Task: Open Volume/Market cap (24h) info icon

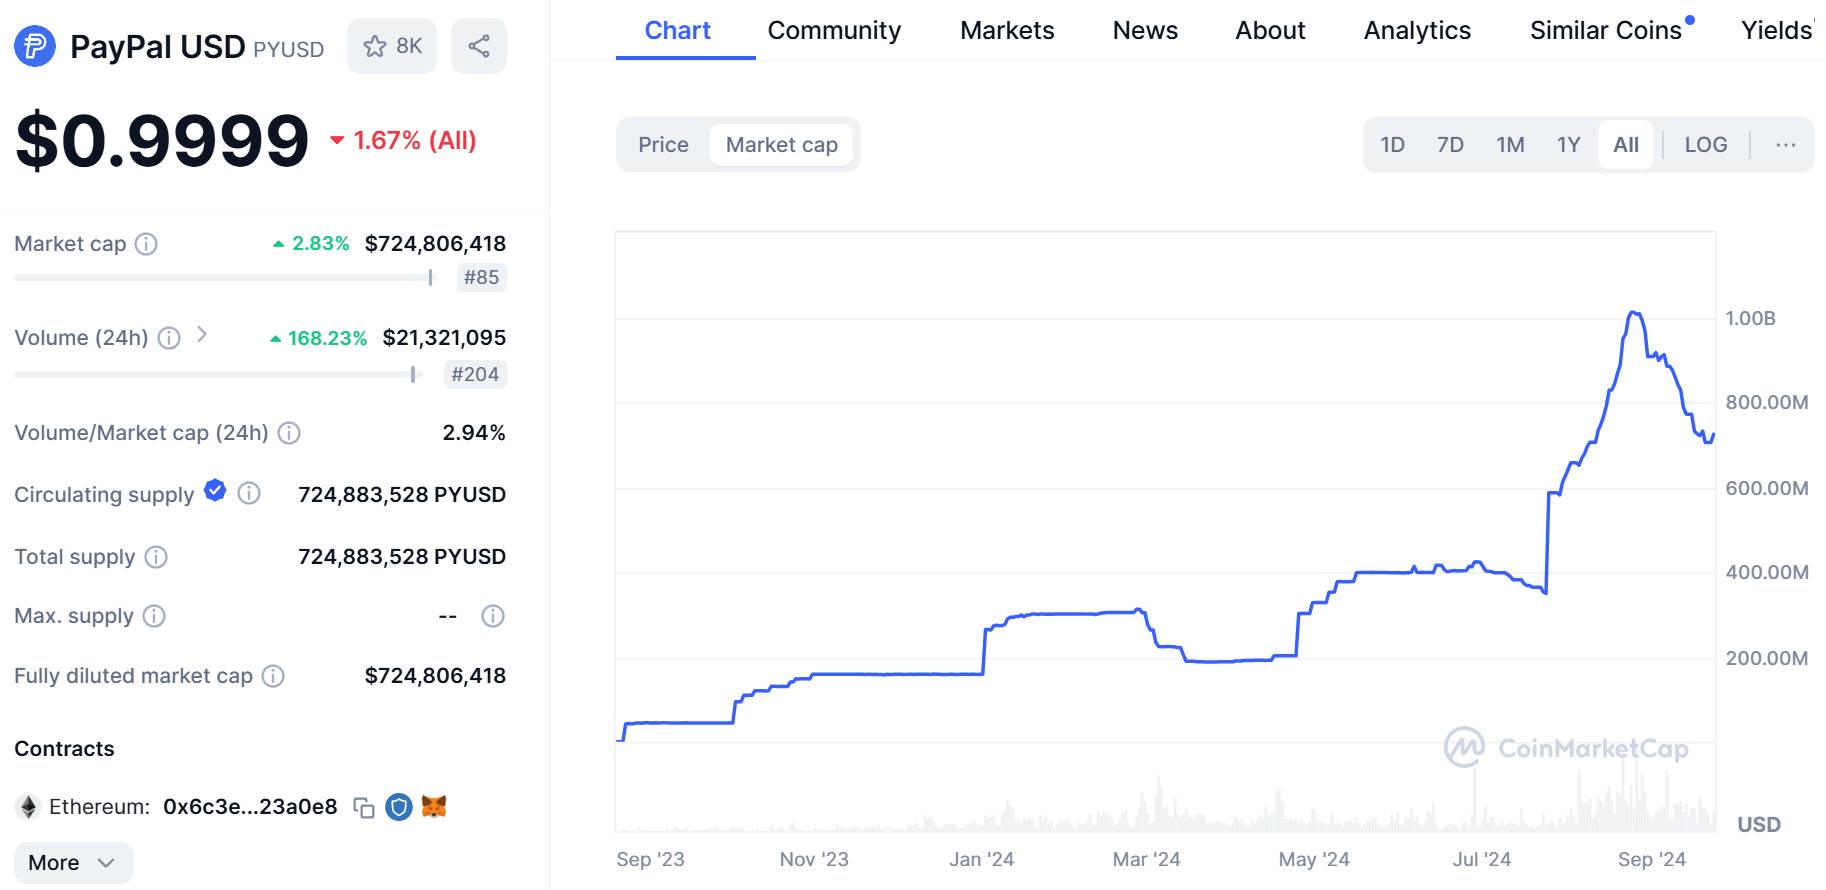Action: pyautogui.click(x=289, y=433)
